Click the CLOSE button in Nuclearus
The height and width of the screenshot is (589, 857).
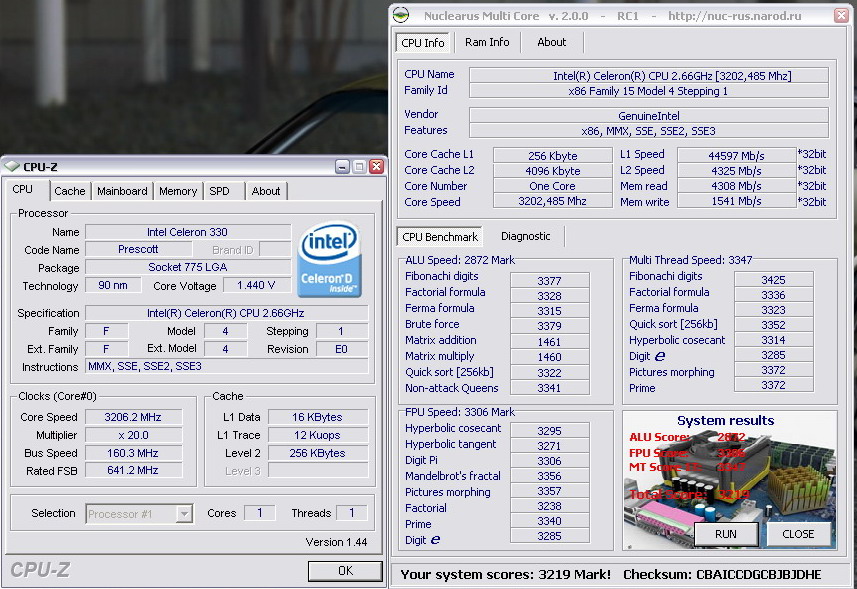click(798, 534)
